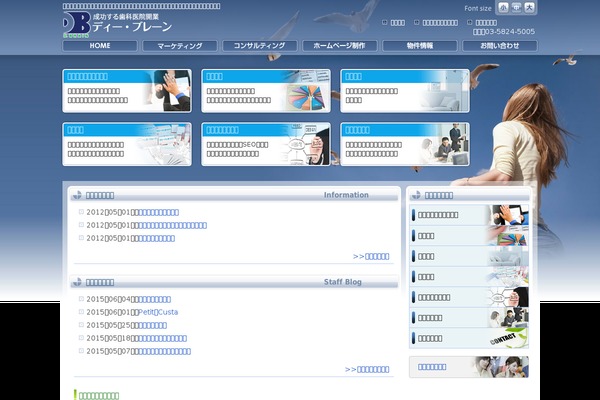The width and height of the screenshot is (600, 400).
Task: Click the sidebar banner with two women photo
Action: point(469,367)
